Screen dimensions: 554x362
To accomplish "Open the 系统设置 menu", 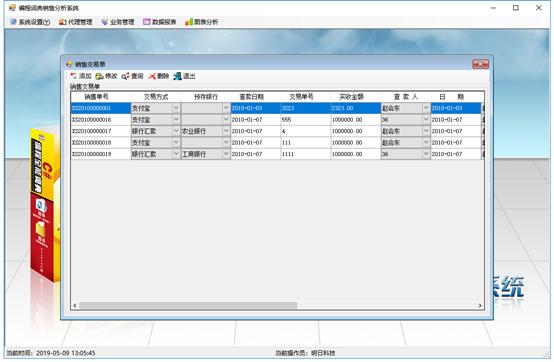I will (30, 22).
